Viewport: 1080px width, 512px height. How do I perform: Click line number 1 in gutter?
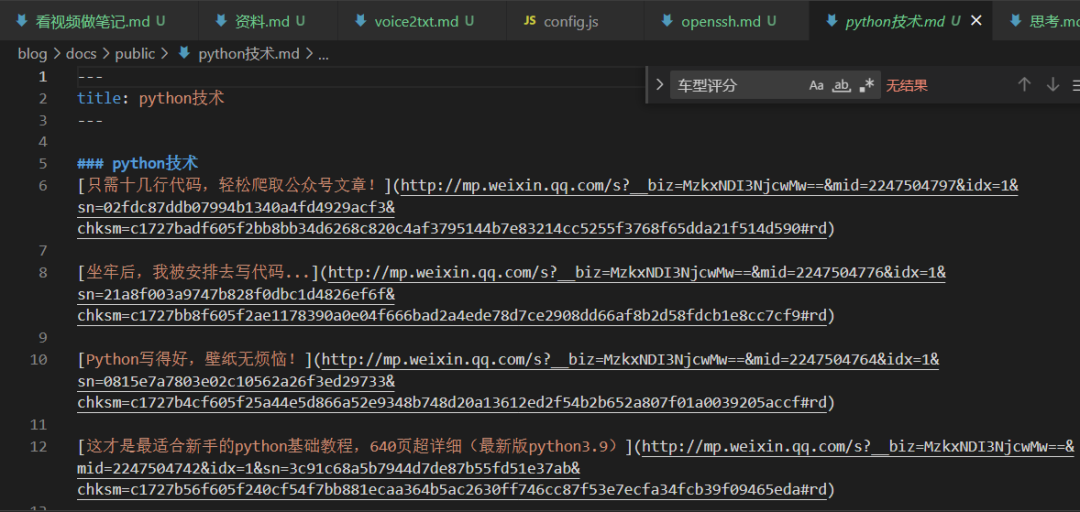43,76
